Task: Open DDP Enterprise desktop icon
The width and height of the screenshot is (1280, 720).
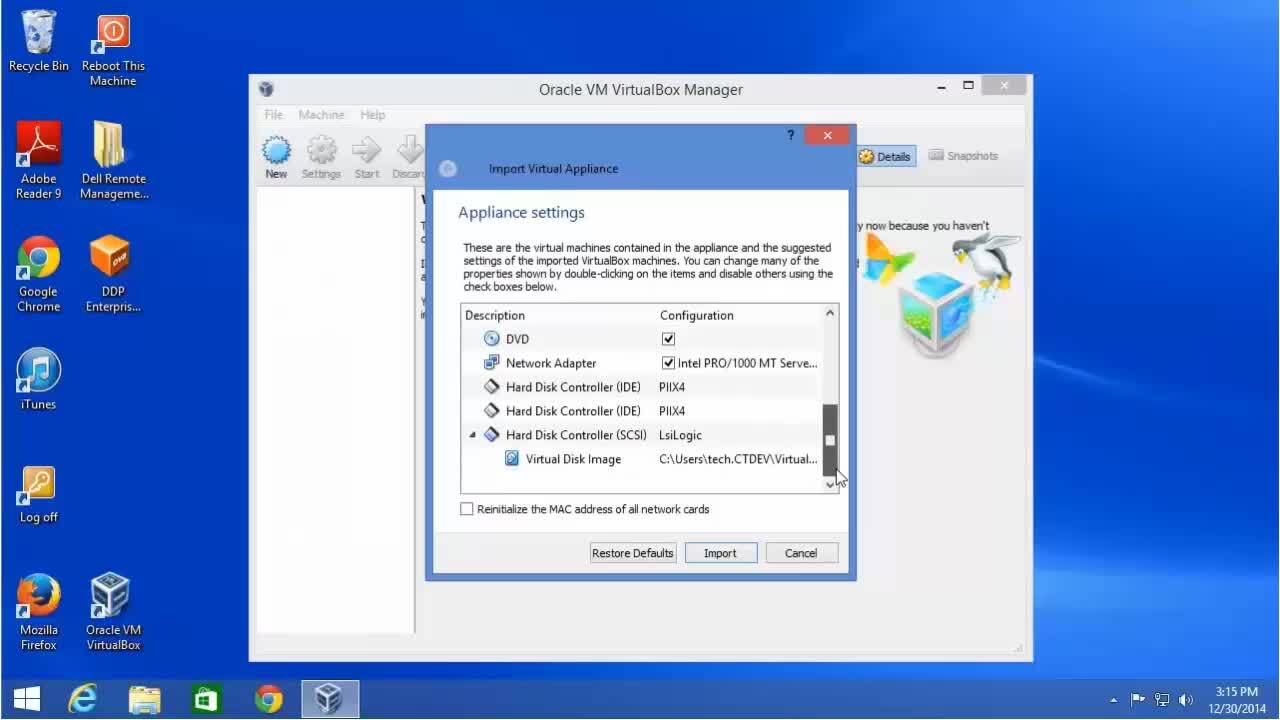Action: (113, 274)
